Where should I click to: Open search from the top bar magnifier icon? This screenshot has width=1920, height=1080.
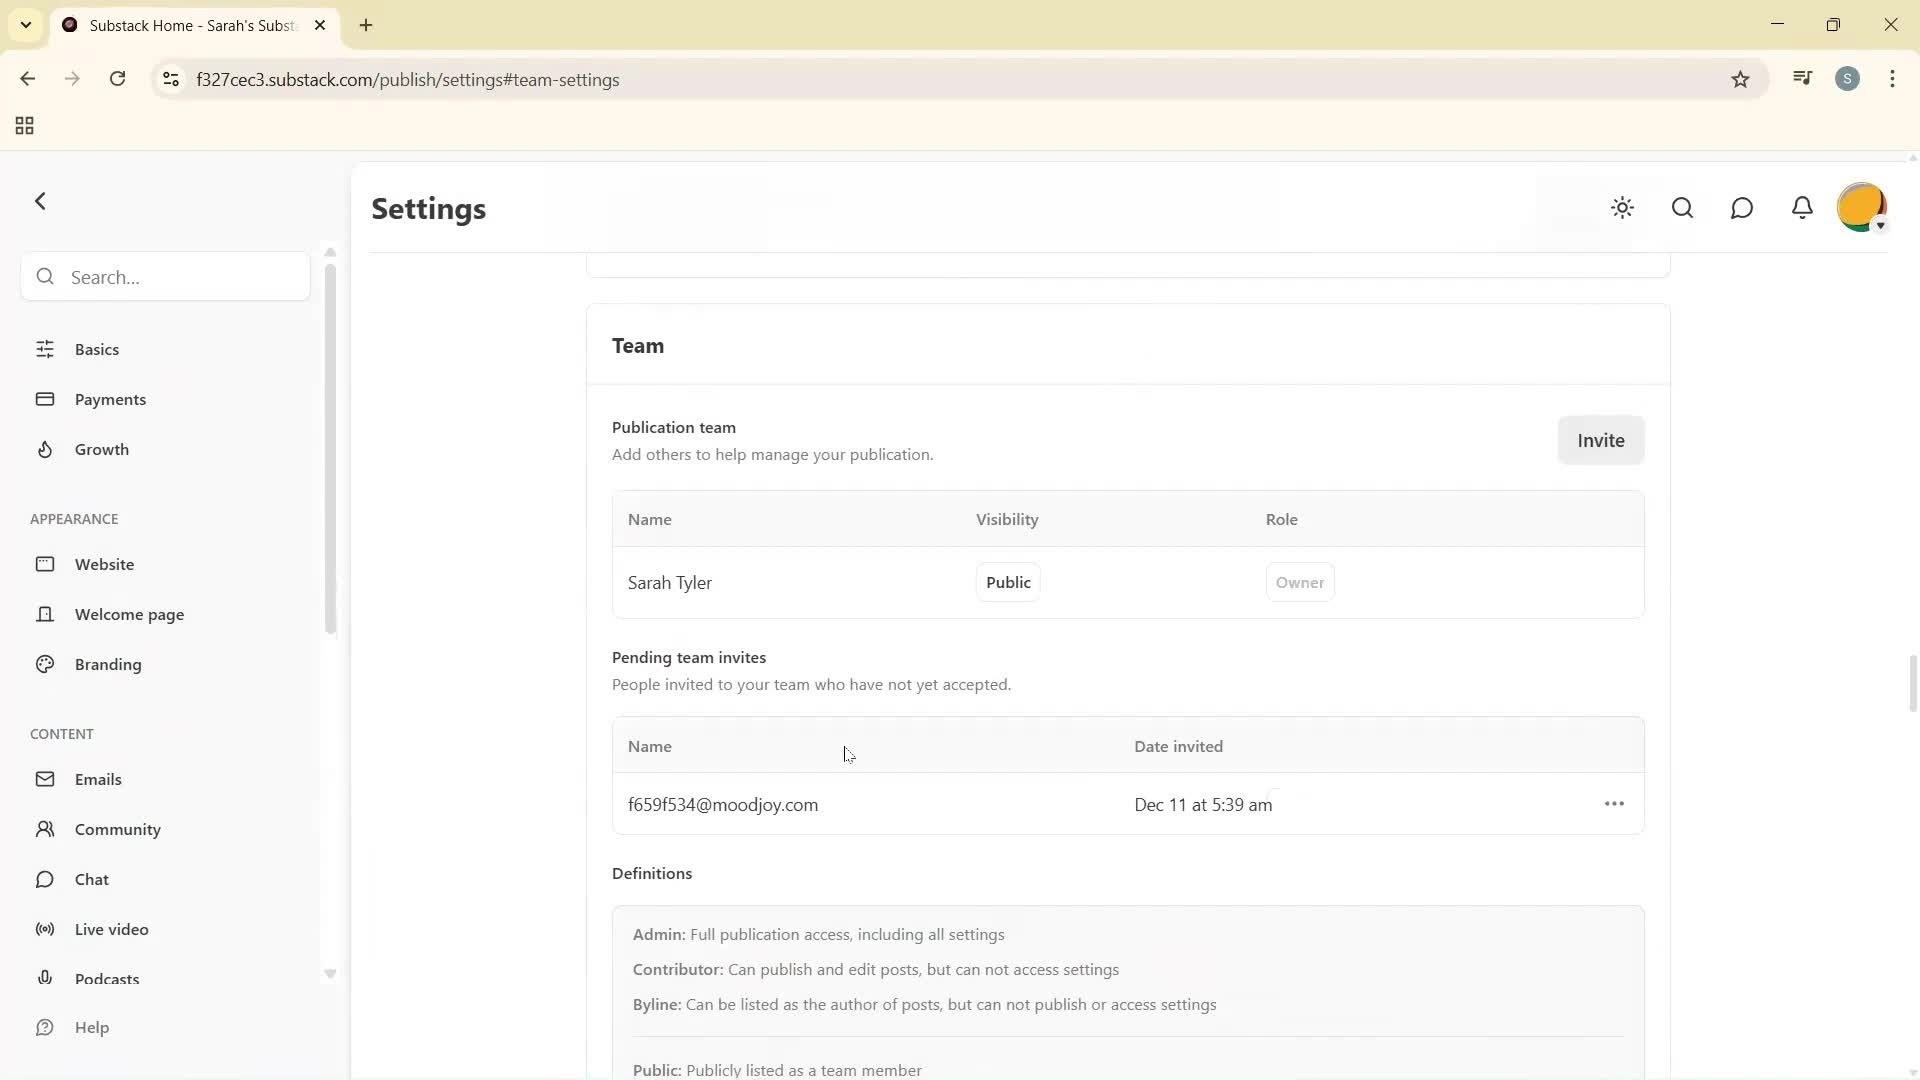[x=1682, y=208]
